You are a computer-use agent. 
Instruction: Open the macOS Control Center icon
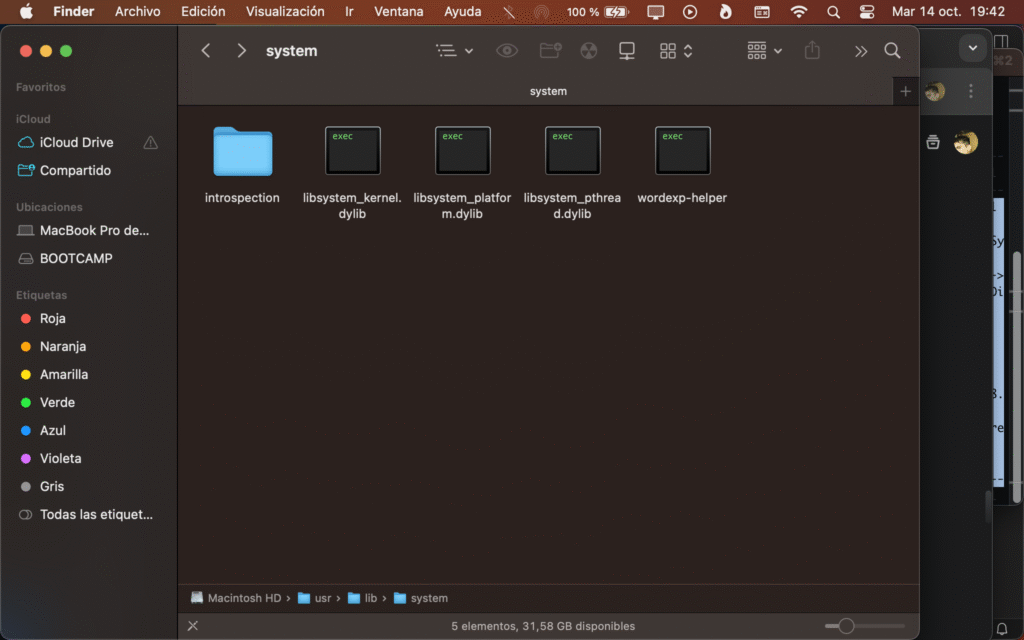[866, 12]
